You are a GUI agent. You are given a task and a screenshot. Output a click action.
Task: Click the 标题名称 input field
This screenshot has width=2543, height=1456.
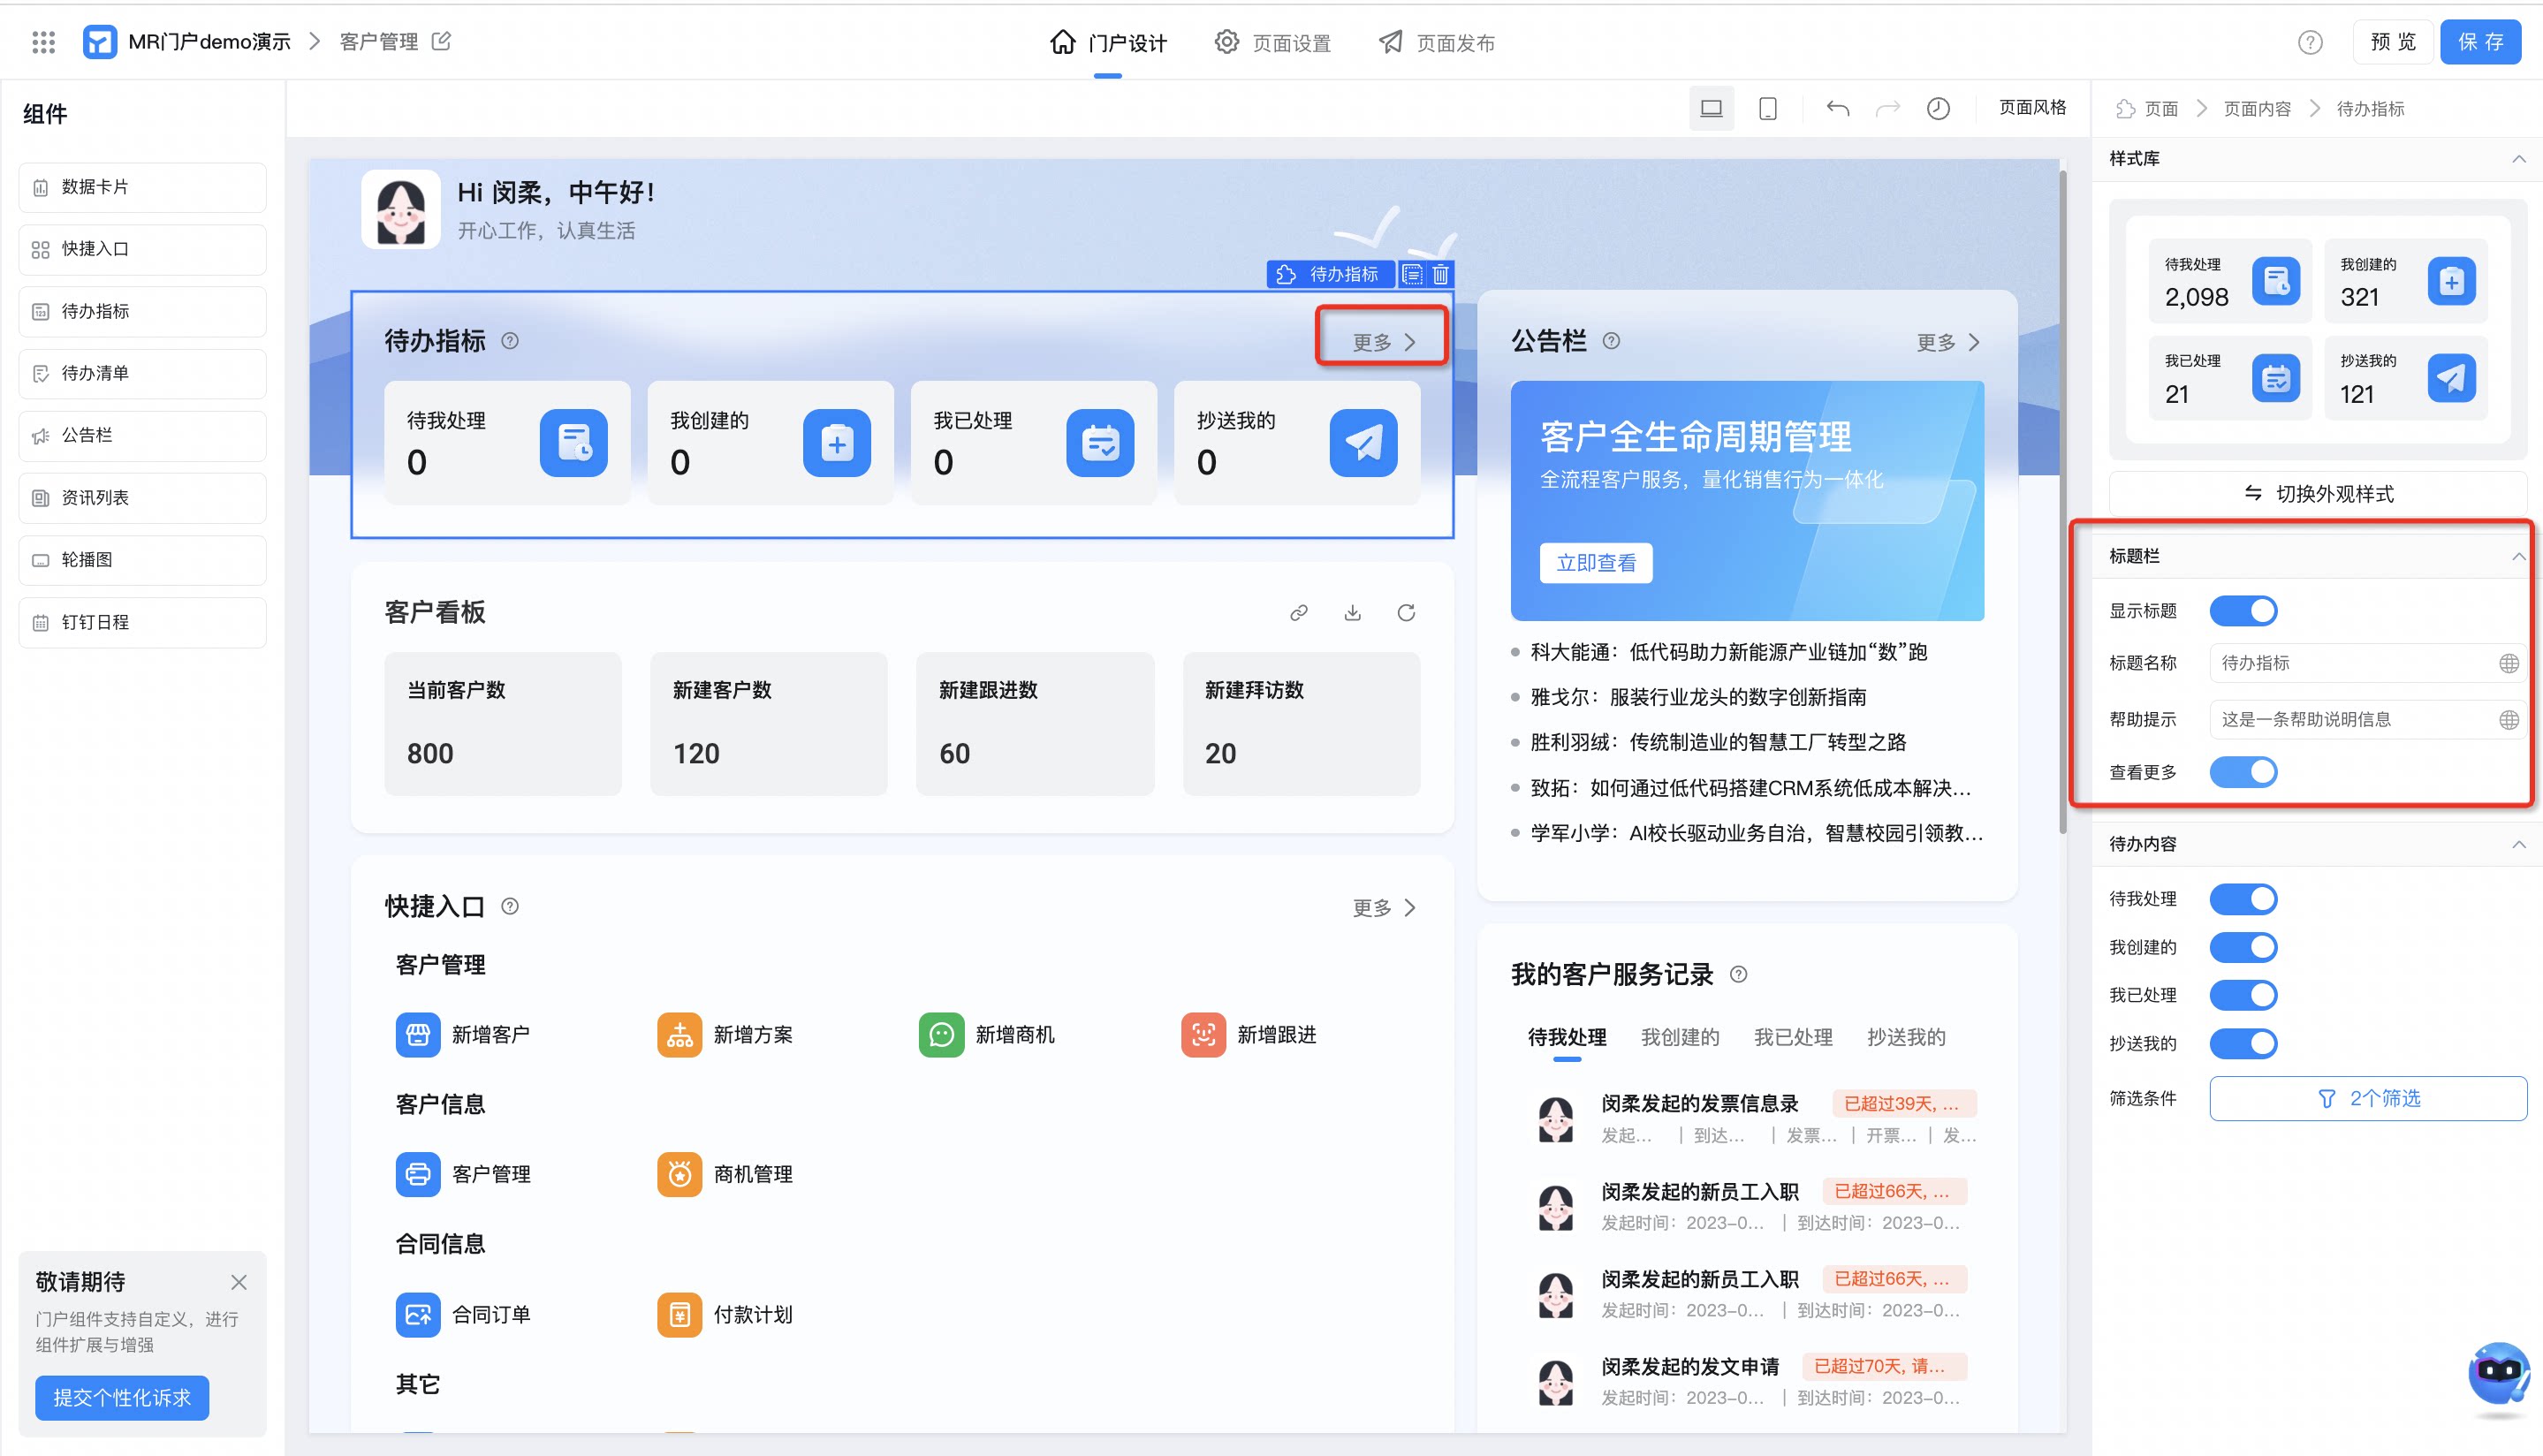[2365, 663]
